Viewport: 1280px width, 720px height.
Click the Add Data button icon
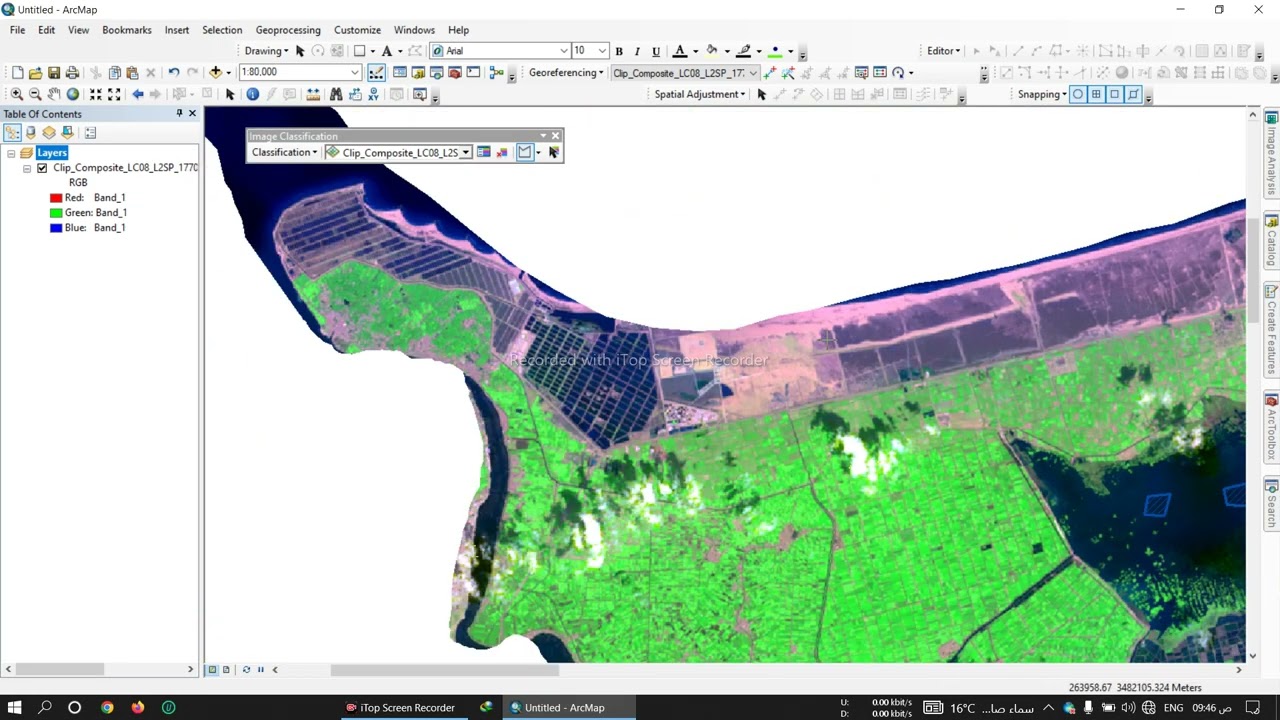[x=215, y=72]
